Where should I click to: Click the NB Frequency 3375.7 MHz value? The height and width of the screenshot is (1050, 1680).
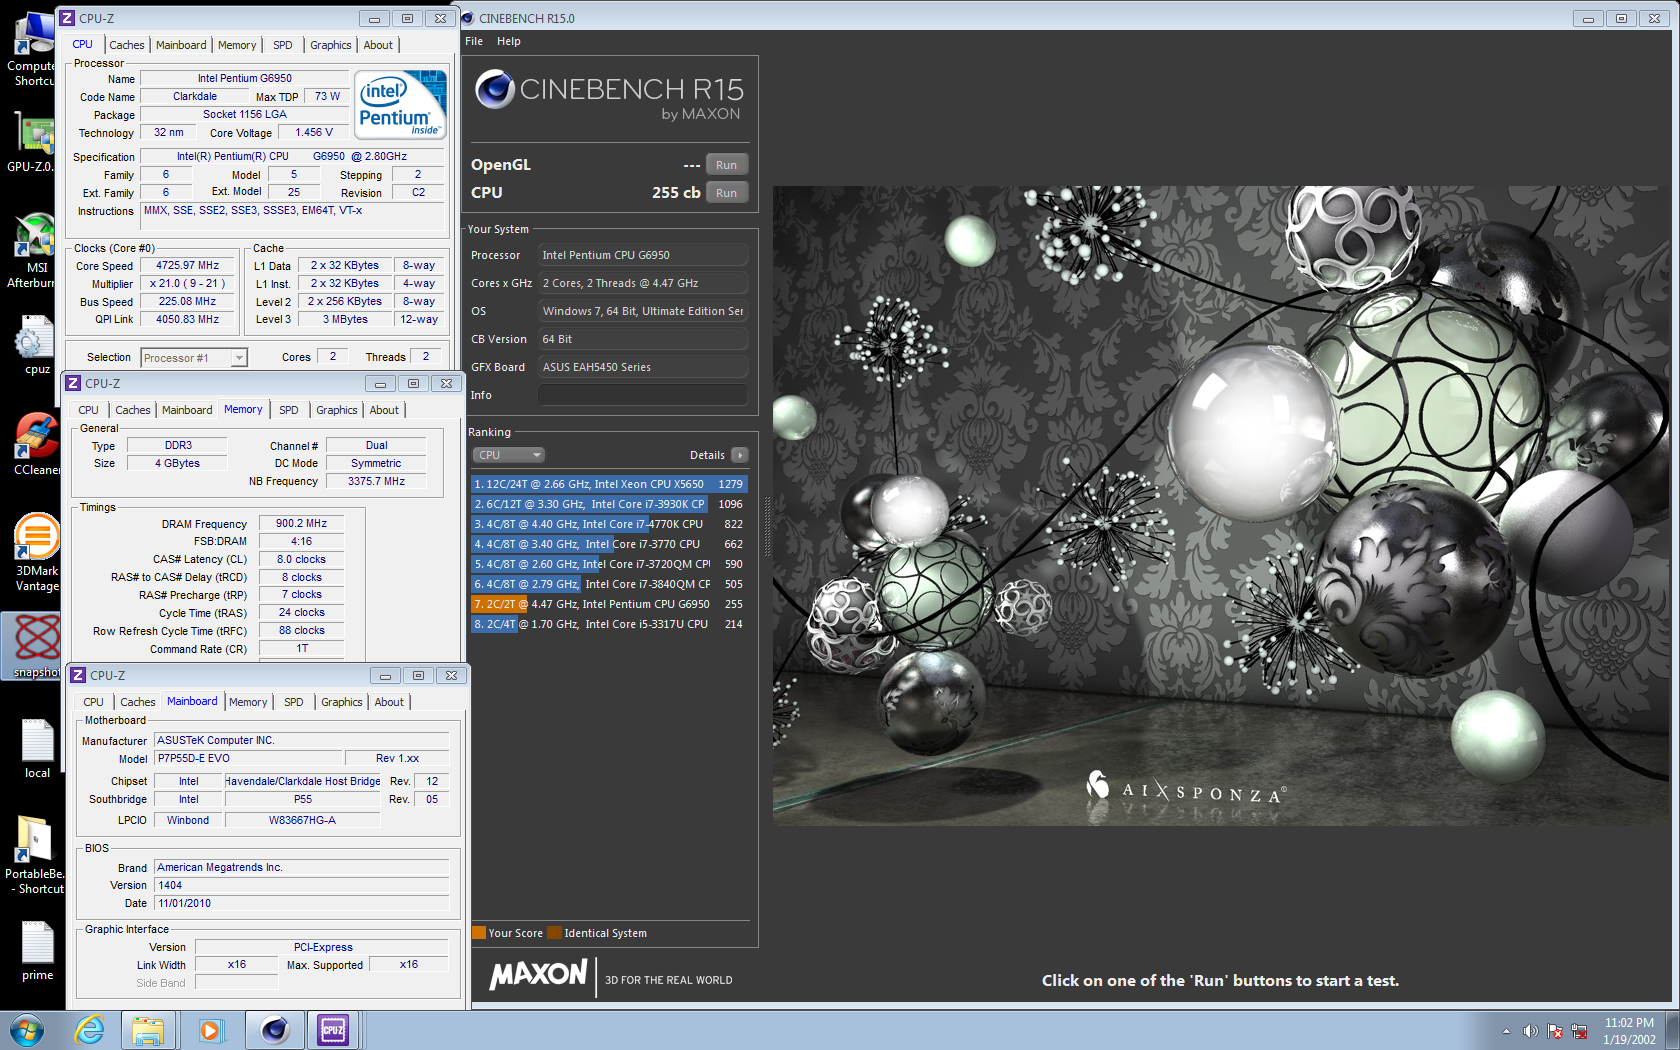pos(376,482)
